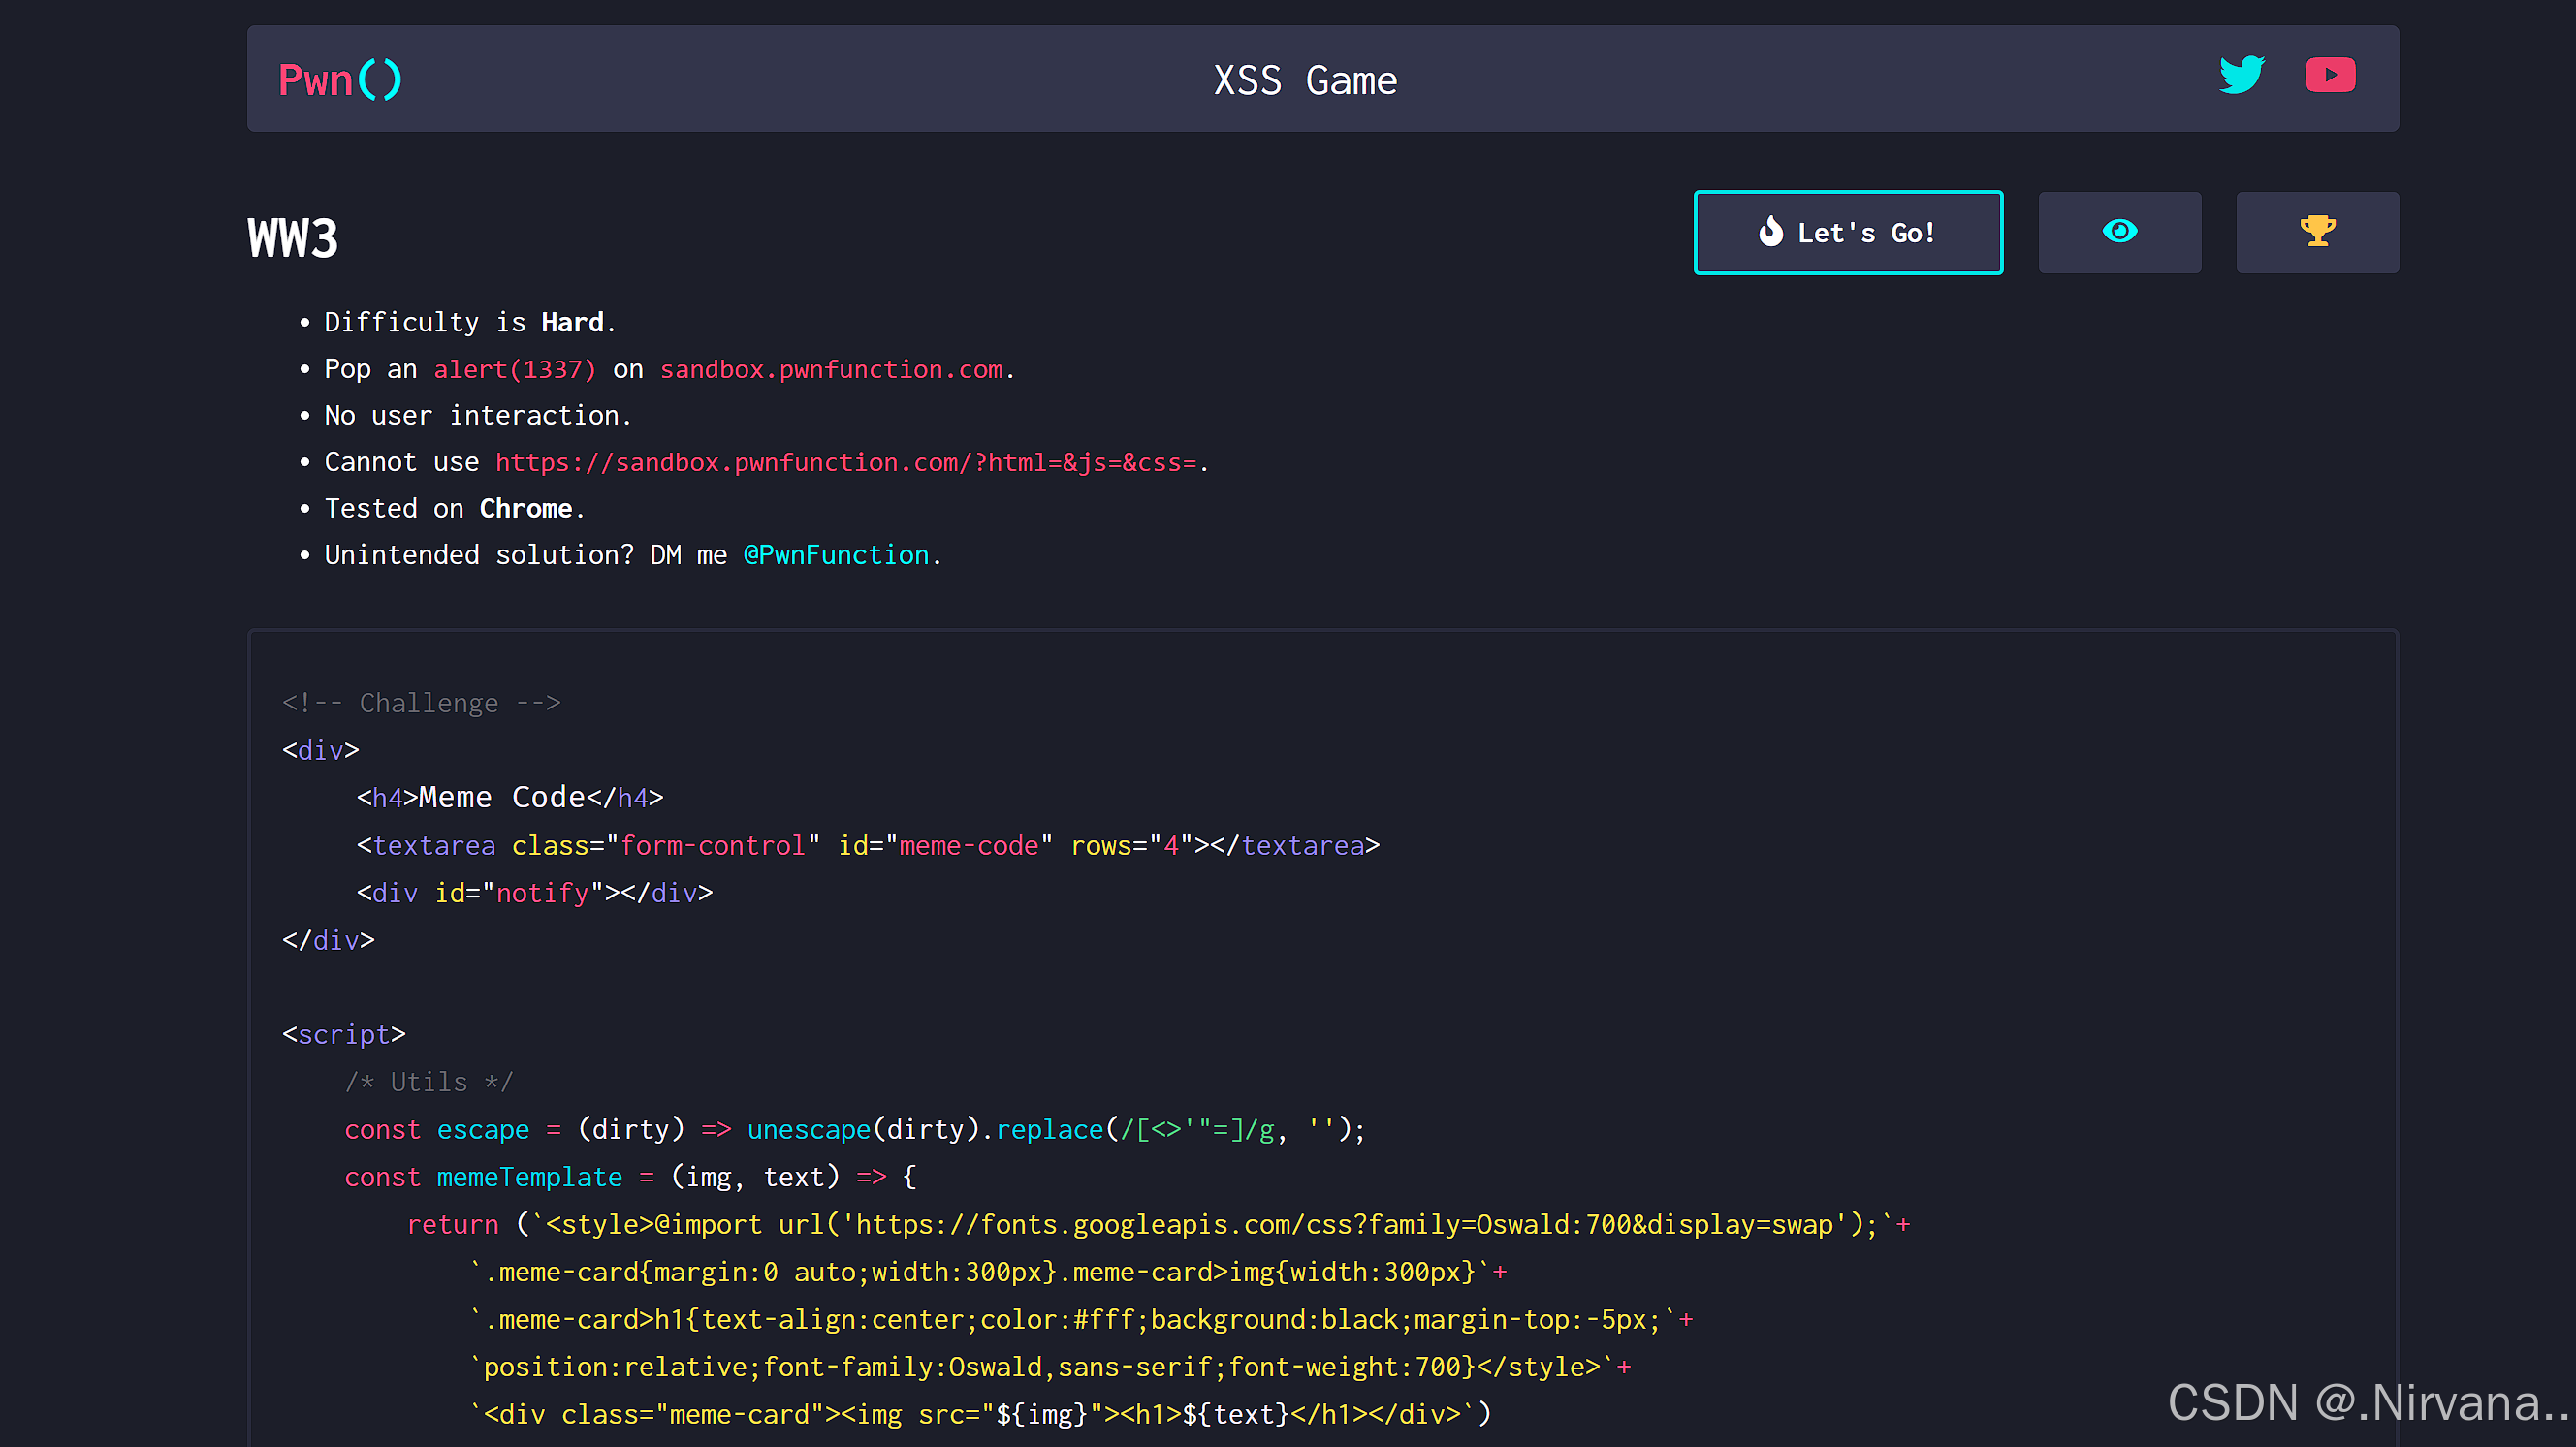Click the position:relative font-family code line
Viewport: 2576px width, 1447px height.
pos(1050,1367)
